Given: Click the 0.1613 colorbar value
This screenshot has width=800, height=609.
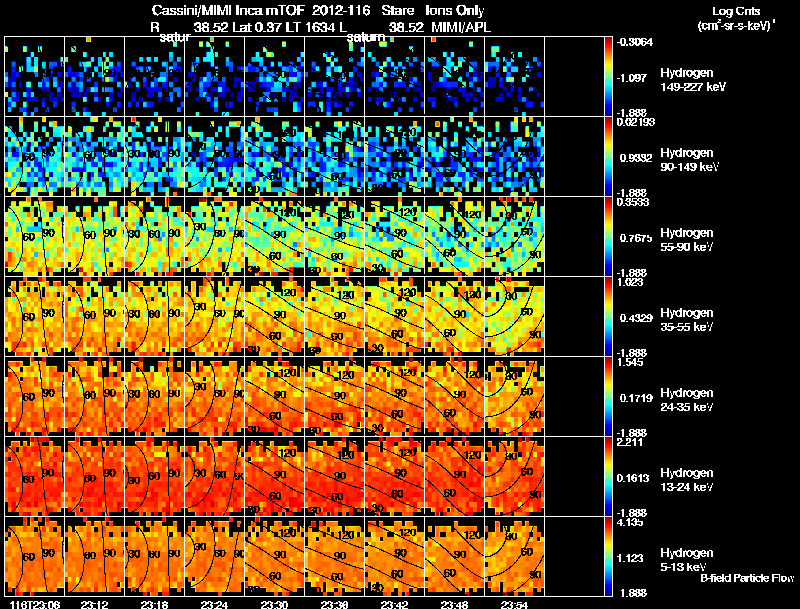Looking at the screenshot, I should point(633,478).
